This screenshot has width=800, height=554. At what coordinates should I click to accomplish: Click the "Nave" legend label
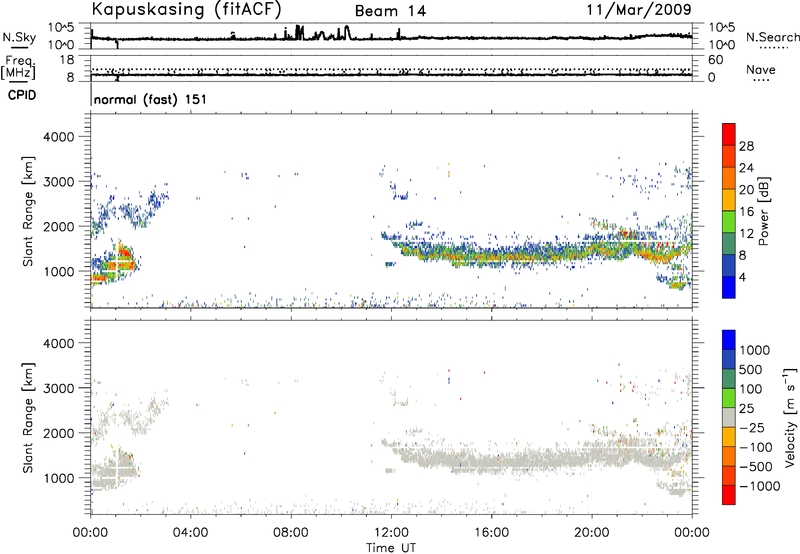761,69
